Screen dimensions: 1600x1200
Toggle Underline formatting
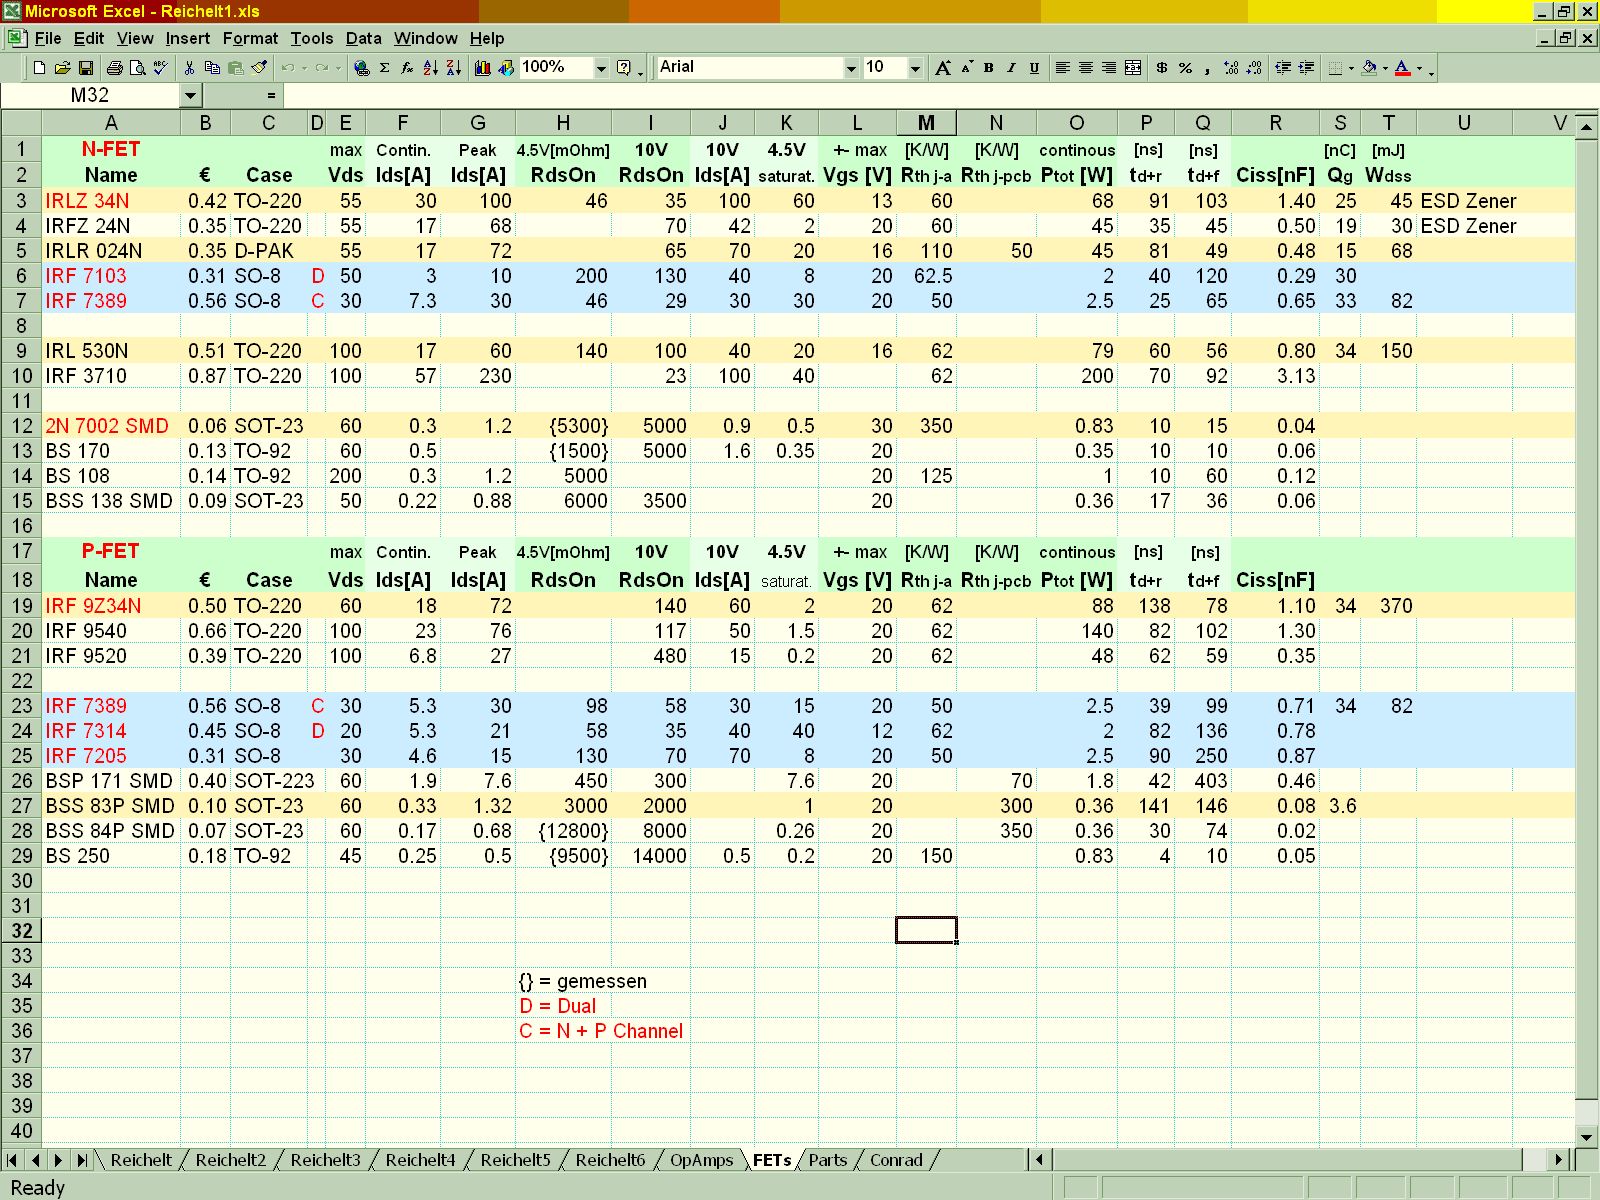[x=1034, y=68]
